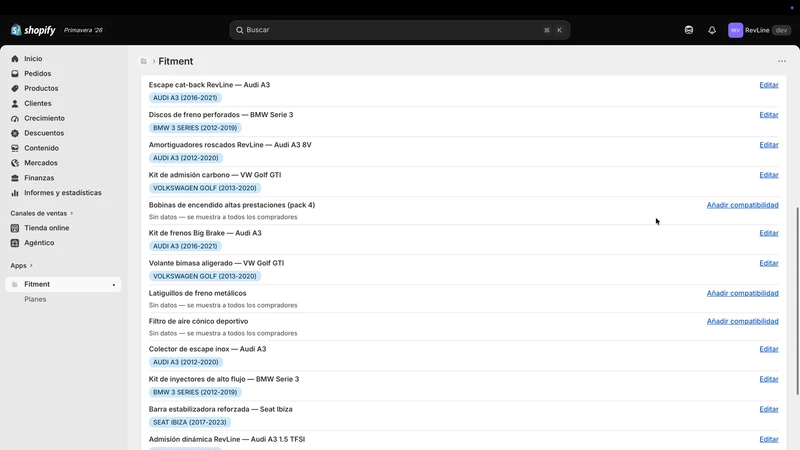Viewport: 800px width, 450px height.
Task: Click the Descuentos badge icon
Action: [15, 133]
